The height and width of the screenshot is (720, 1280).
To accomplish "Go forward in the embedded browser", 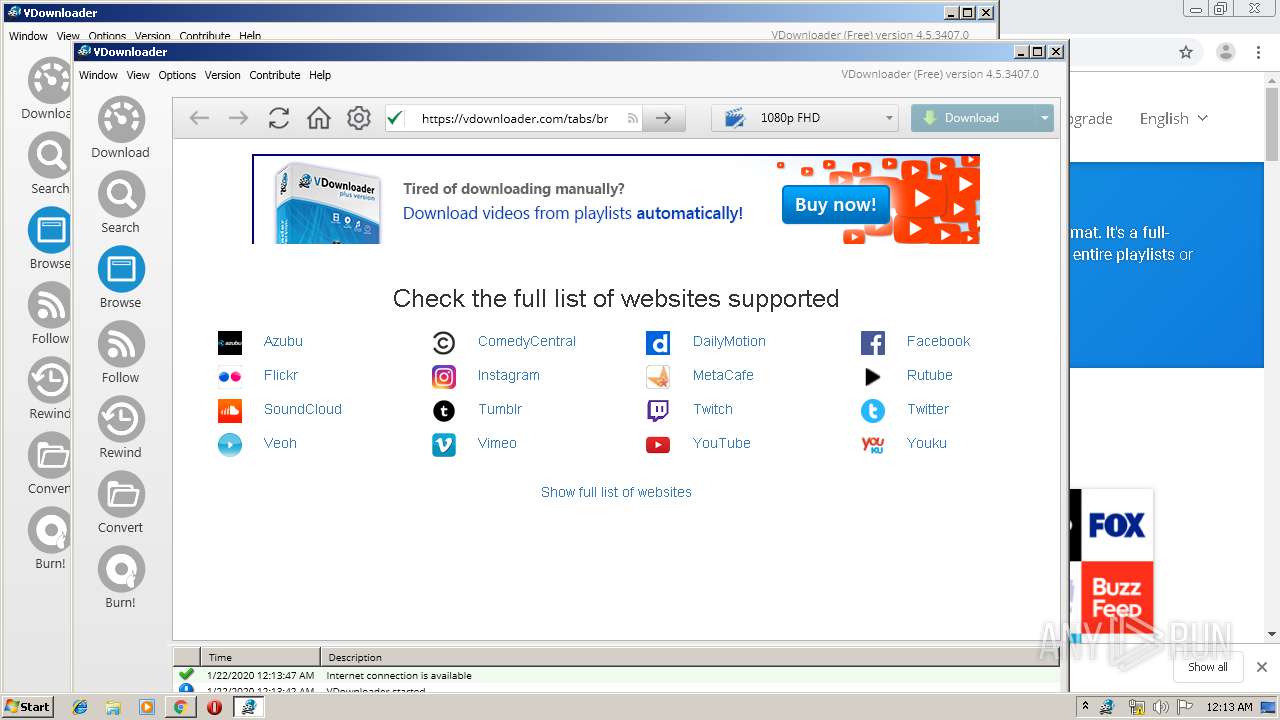I will [x=238, y=118].
